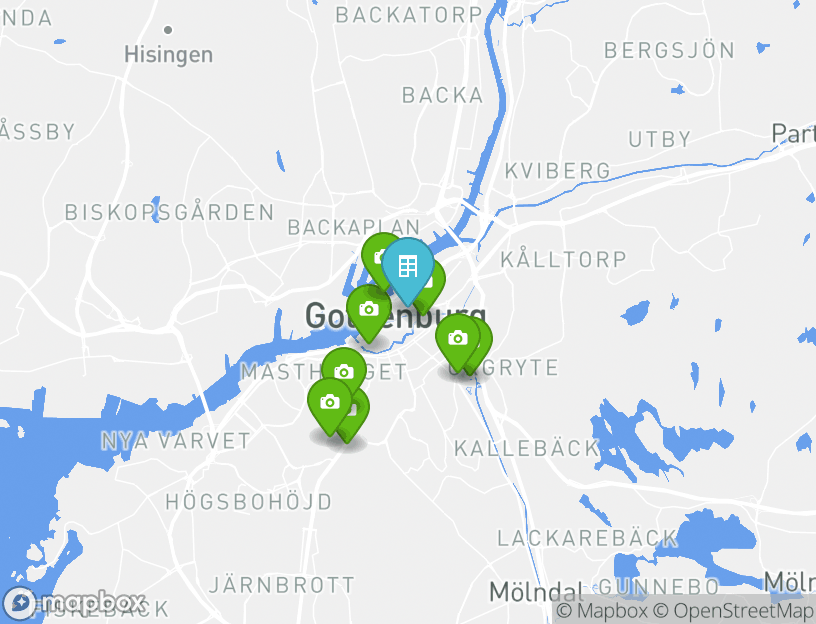Click the Kviberg district label
Screen dimensions: 816x624
[x=558, y=171]
